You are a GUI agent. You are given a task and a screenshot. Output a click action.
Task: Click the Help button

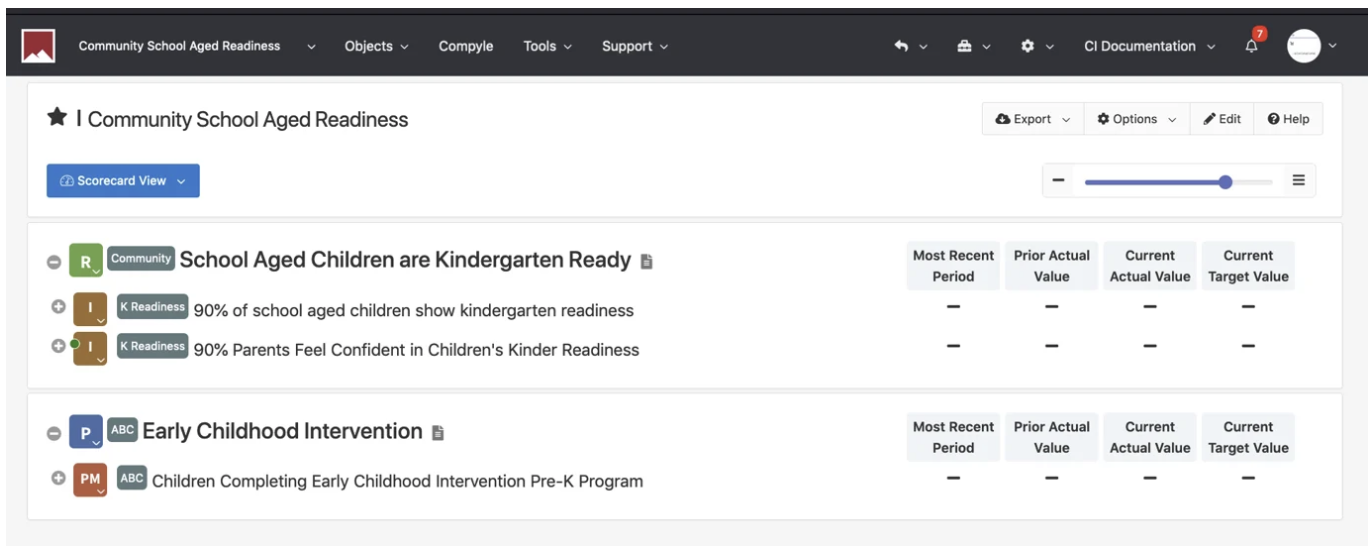pos(1288,119)
